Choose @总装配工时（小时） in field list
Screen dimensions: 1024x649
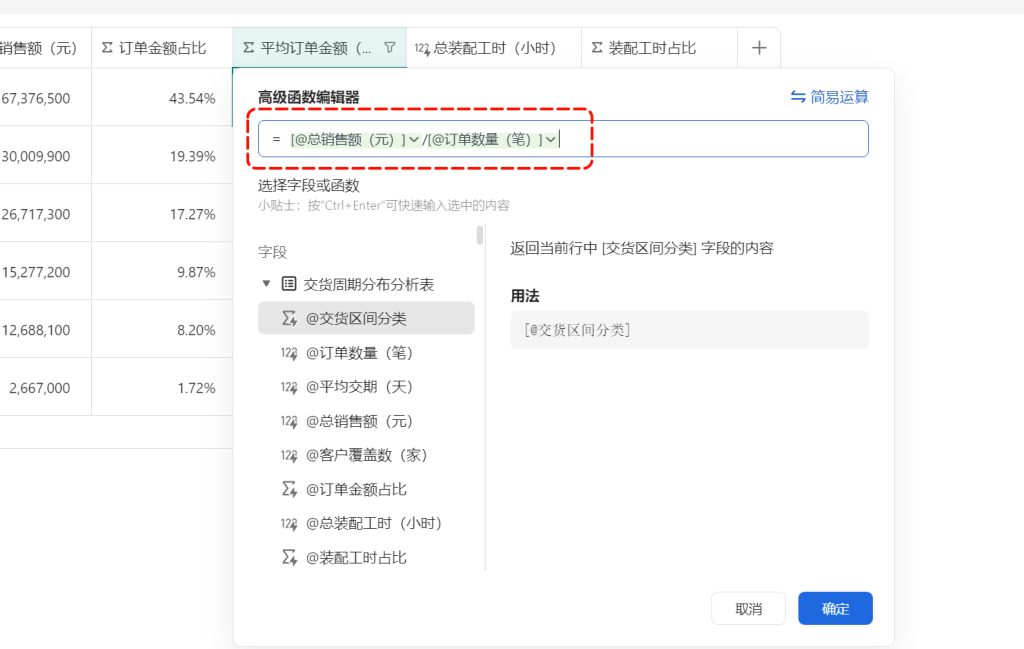coord(366,523)
